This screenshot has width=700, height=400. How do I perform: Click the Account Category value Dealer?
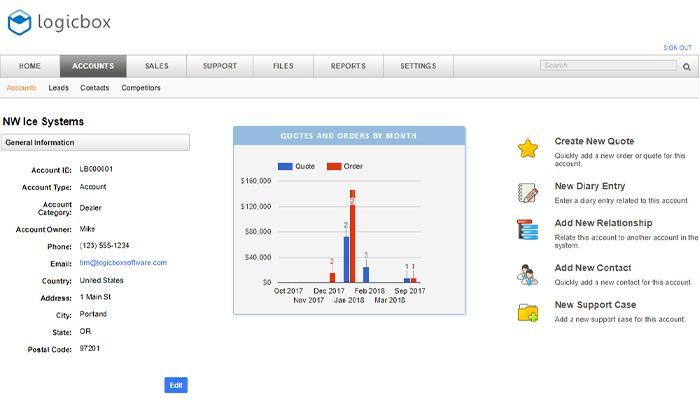pos(91,208)
